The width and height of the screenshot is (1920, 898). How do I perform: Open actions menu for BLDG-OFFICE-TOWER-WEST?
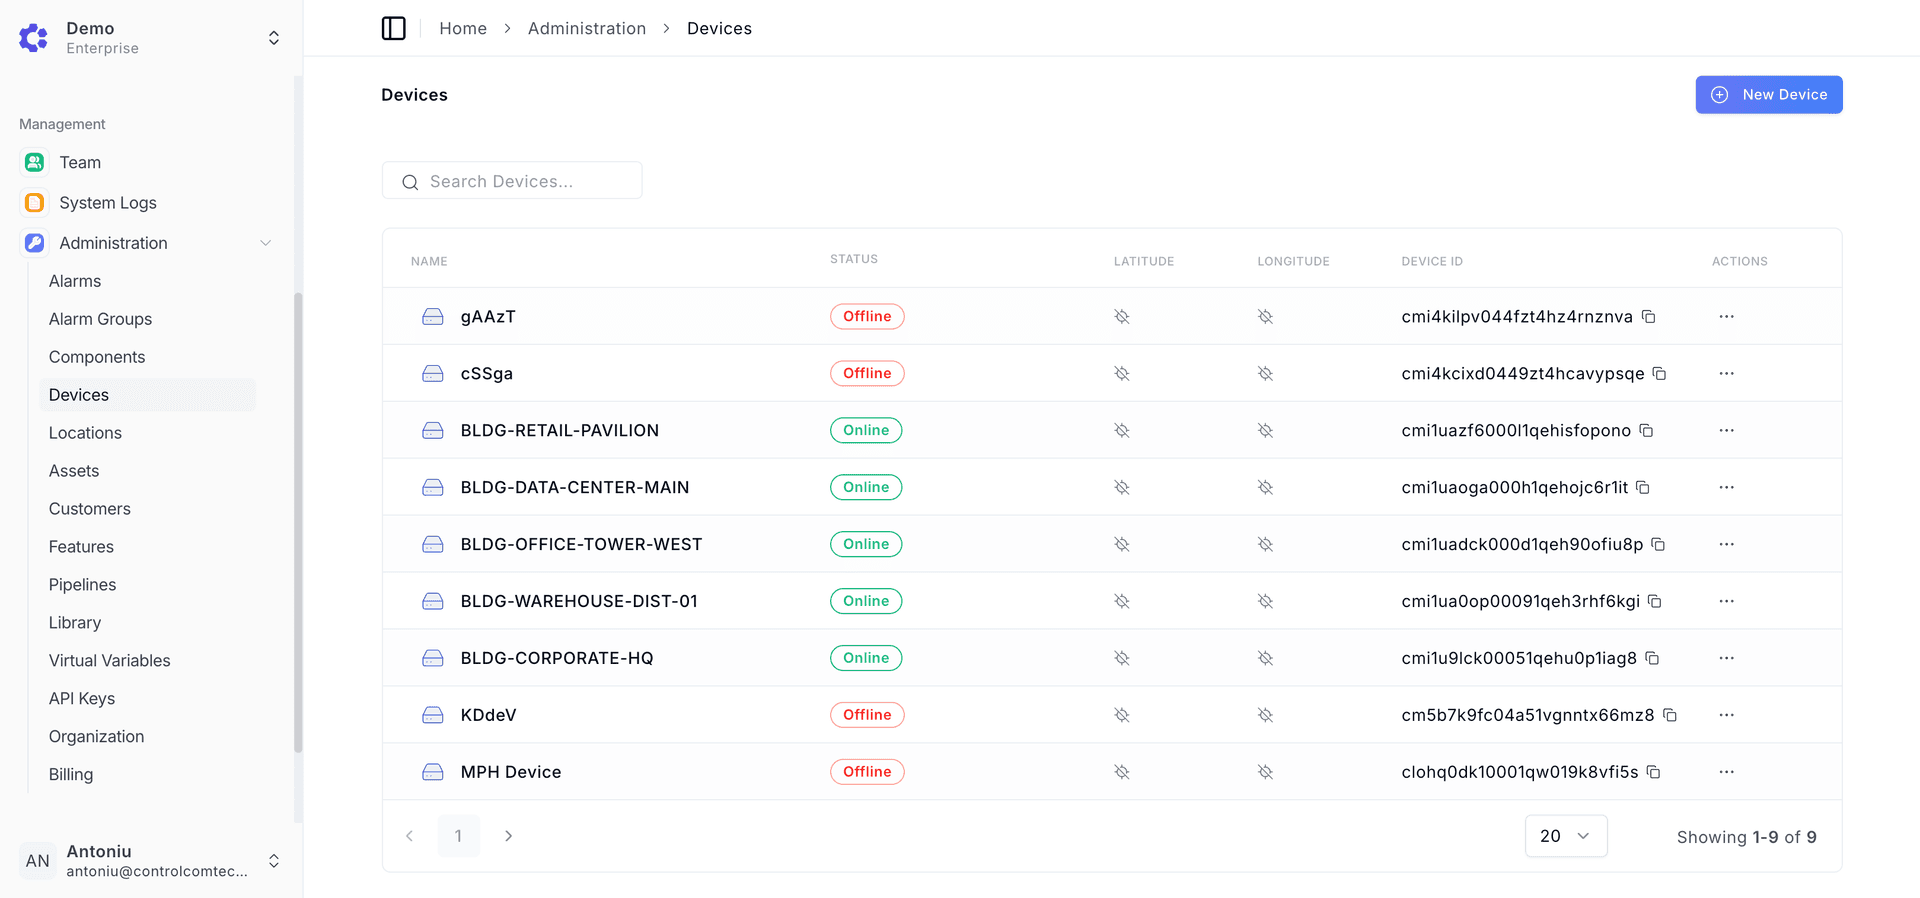1727,545
